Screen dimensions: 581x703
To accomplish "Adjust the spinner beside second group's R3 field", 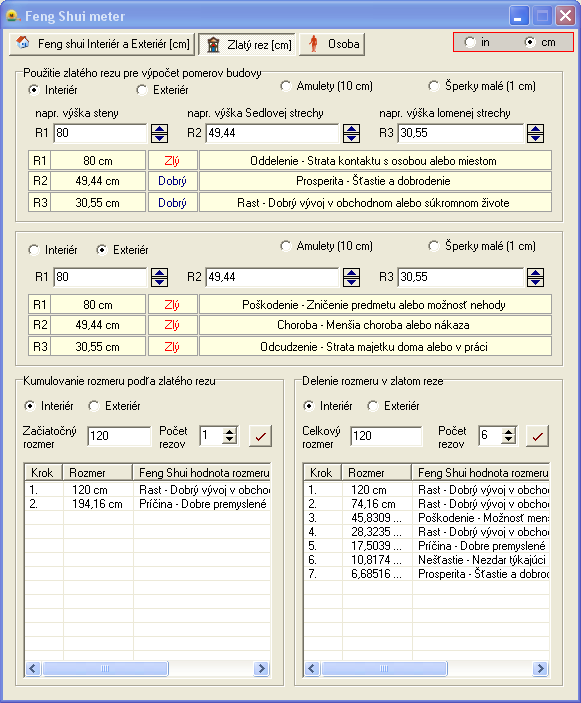I will (535, 277).
